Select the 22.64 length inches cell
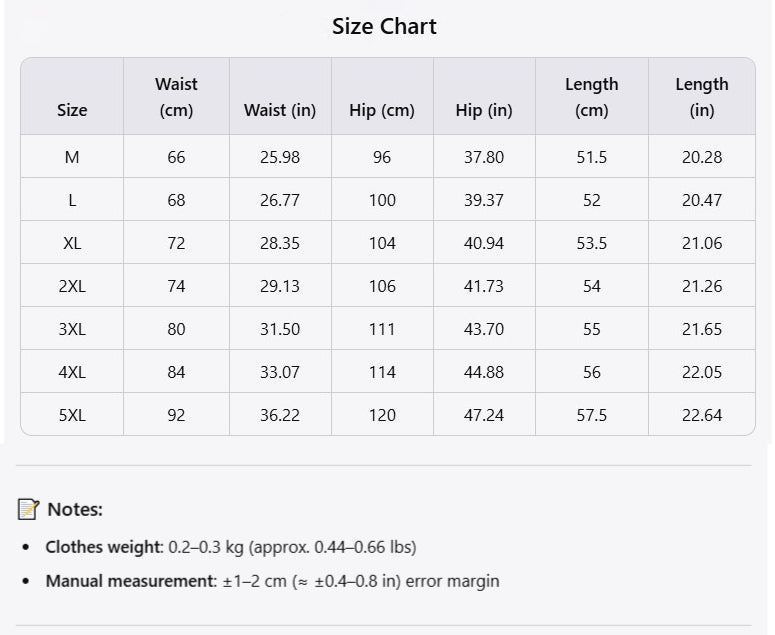The image size is (775, 635). 702,415
